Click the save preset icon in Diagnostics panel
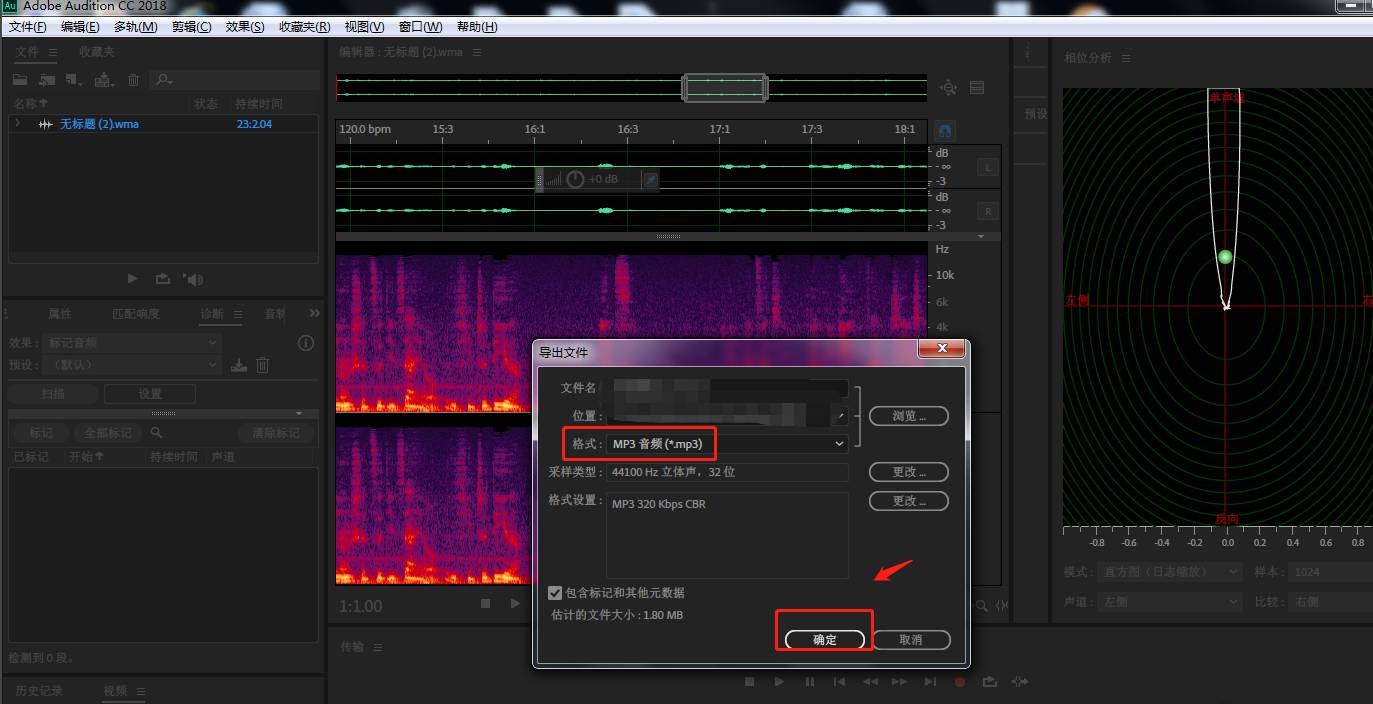The image size is (1373, 704). pyautogui.click(x=239, y=365)
